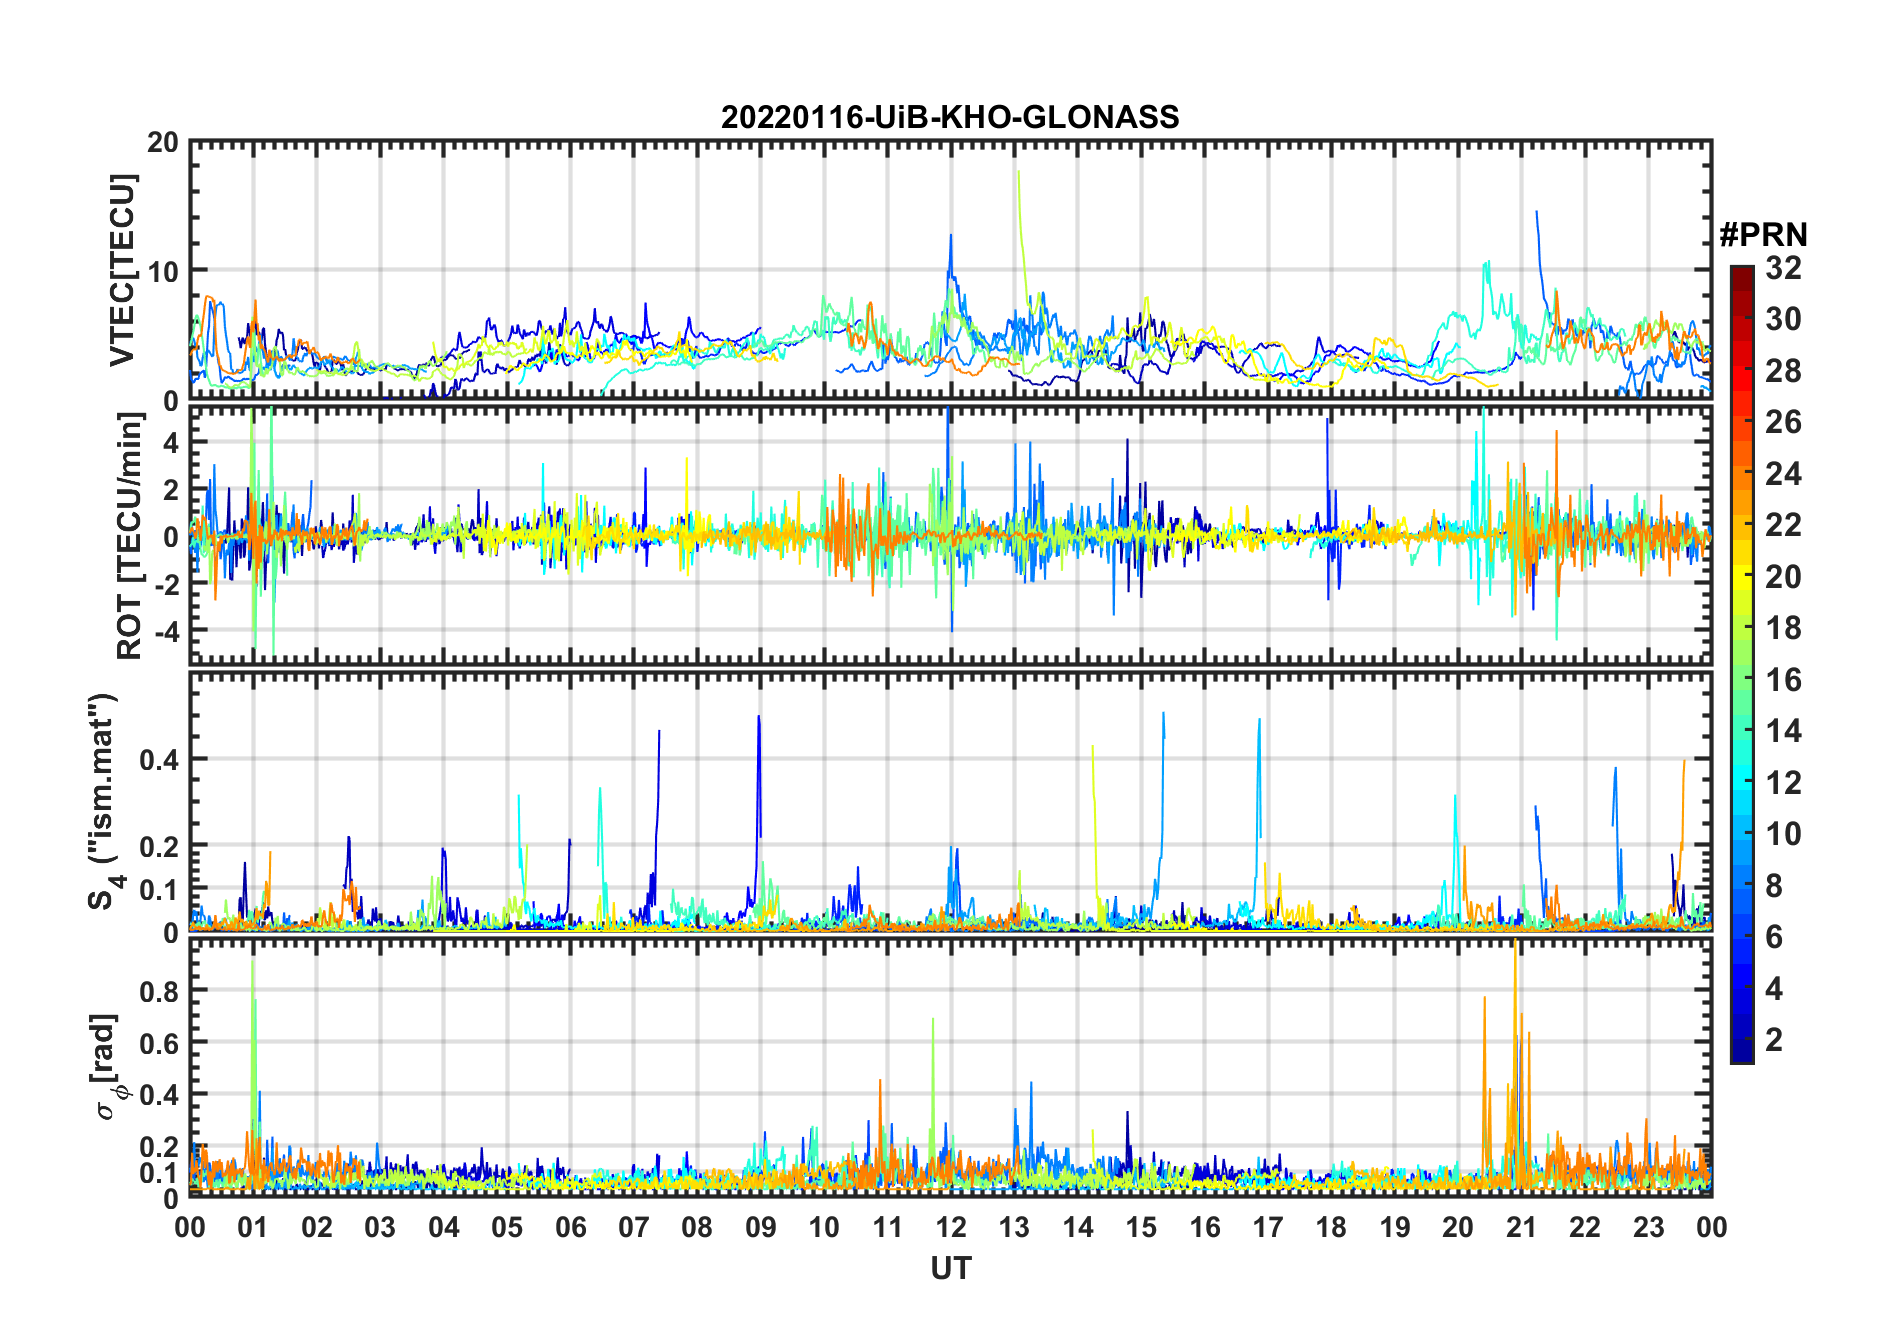Click the VTEC[TECU] axis label

pos(121,270)
